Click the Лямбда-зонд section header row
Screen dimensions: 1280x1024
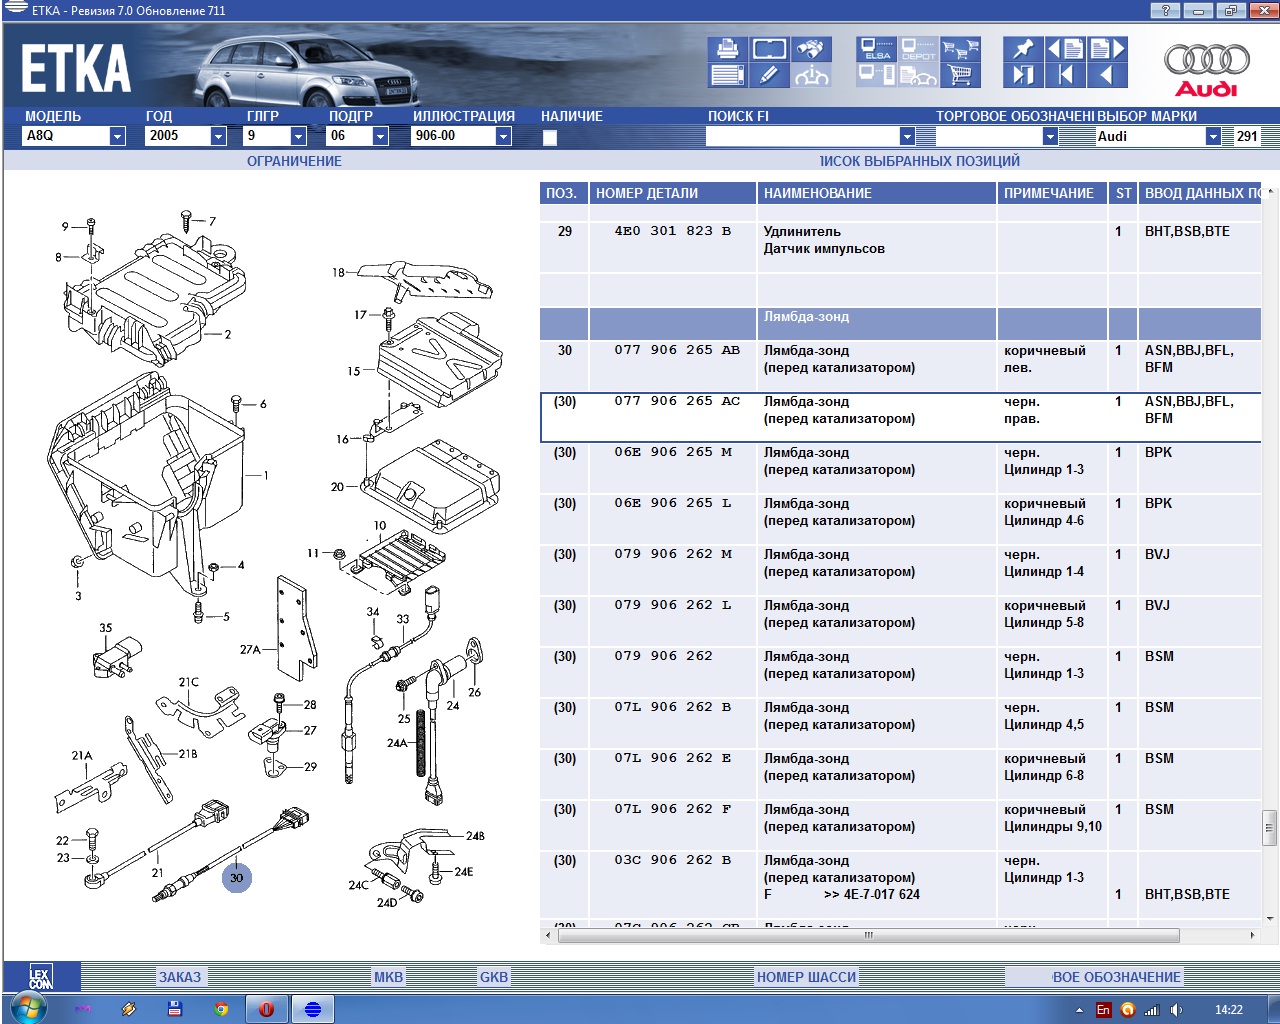(x=900, y=324)
